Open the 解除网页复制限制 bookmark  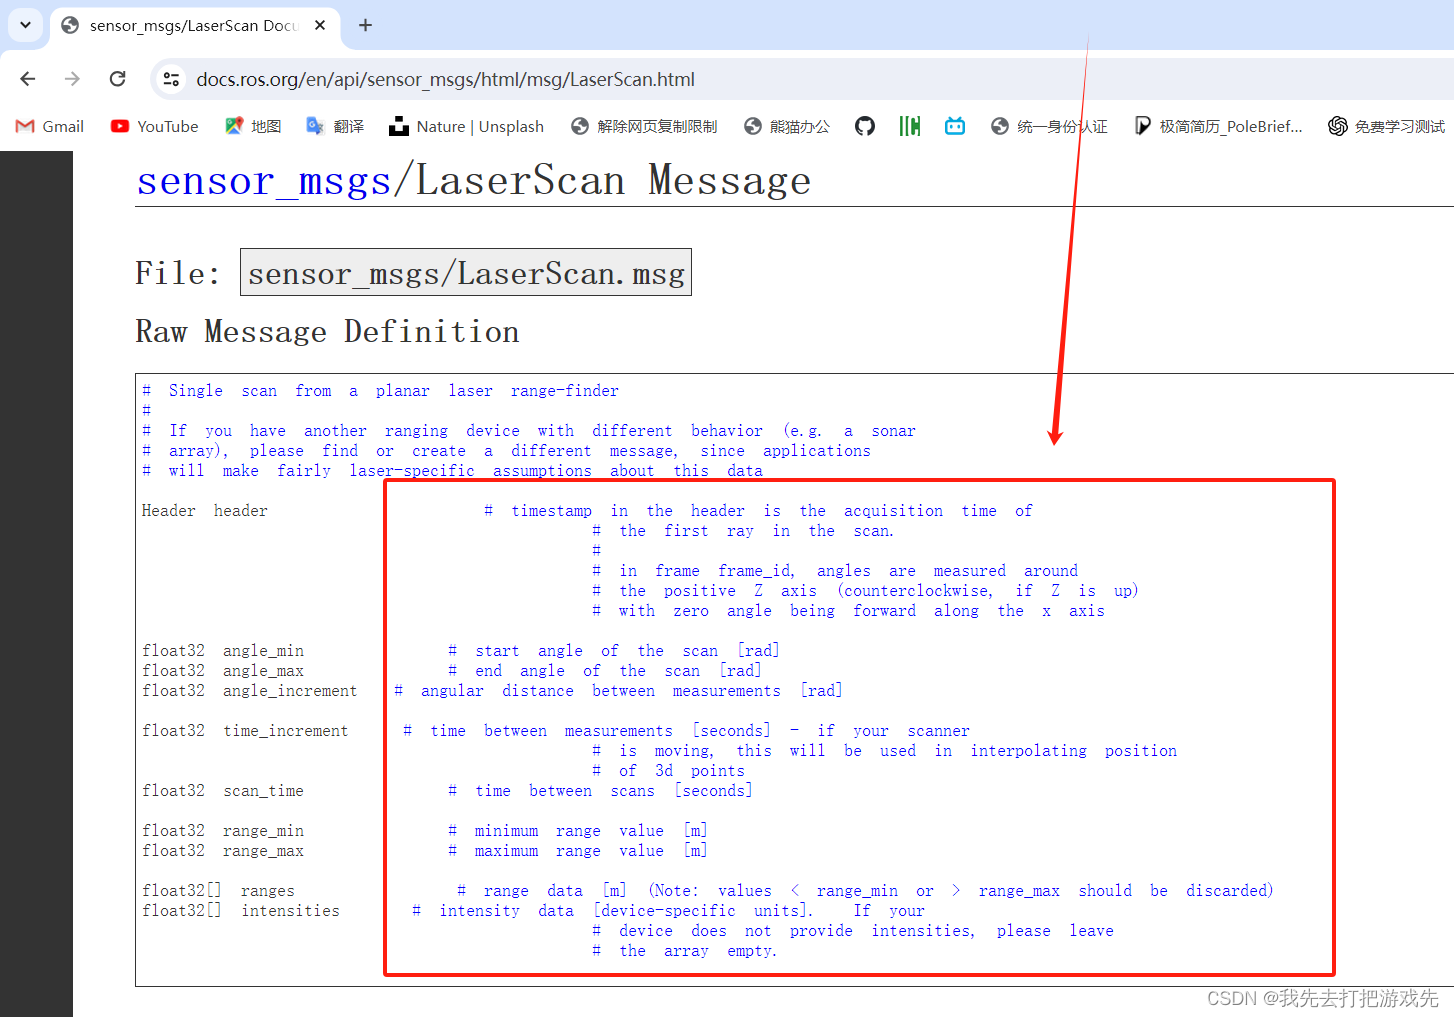pos(644,126)
